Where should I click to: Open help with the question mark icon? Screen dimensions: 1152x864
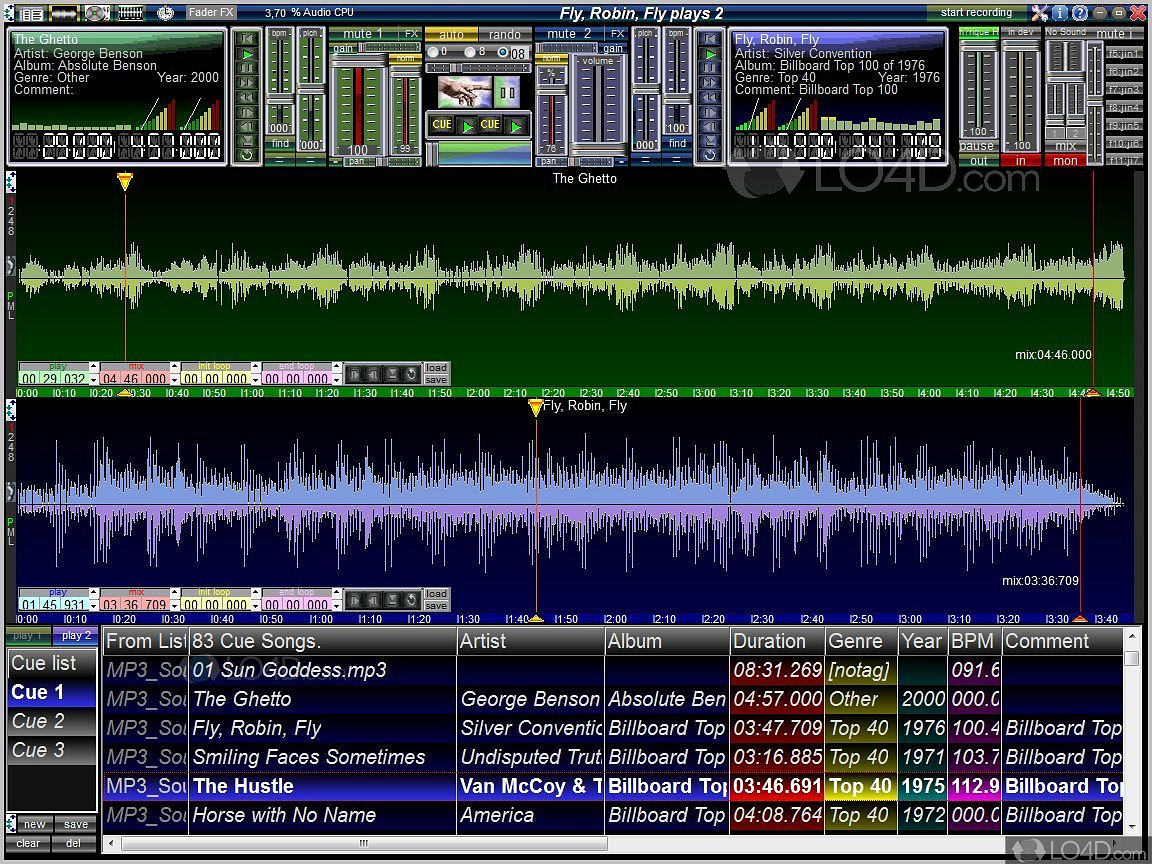1080,13
